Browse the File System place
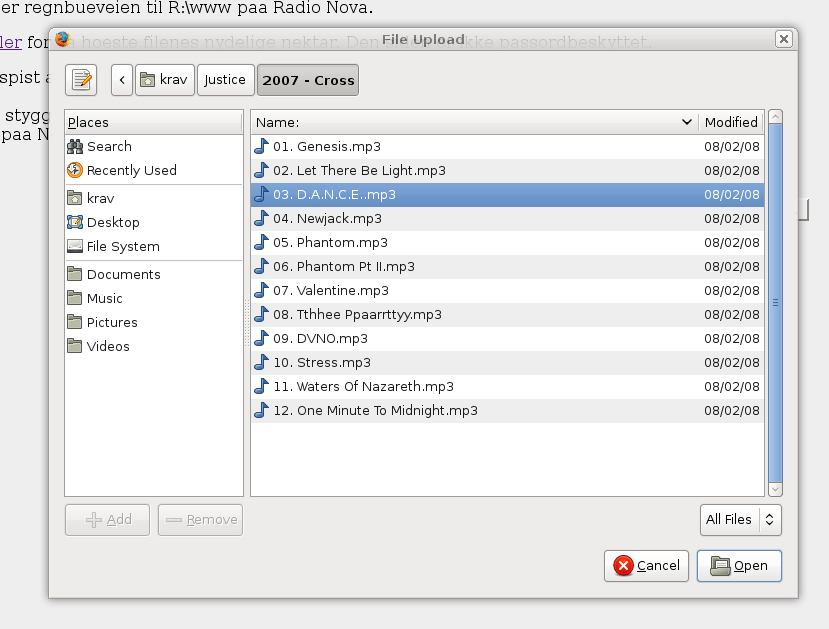 pos(154,246)
